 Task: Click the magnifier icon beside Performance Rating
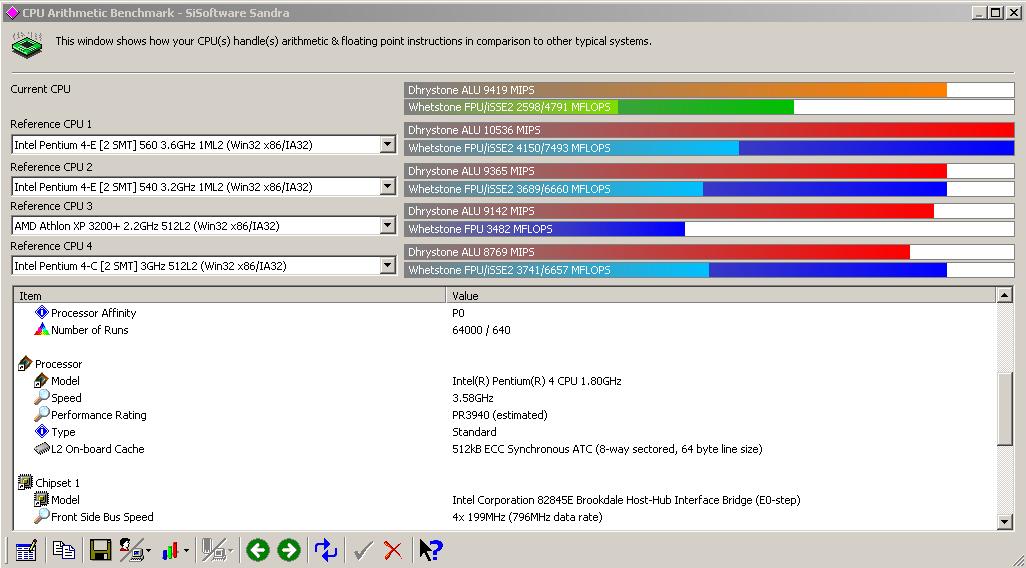click(42, 414)
